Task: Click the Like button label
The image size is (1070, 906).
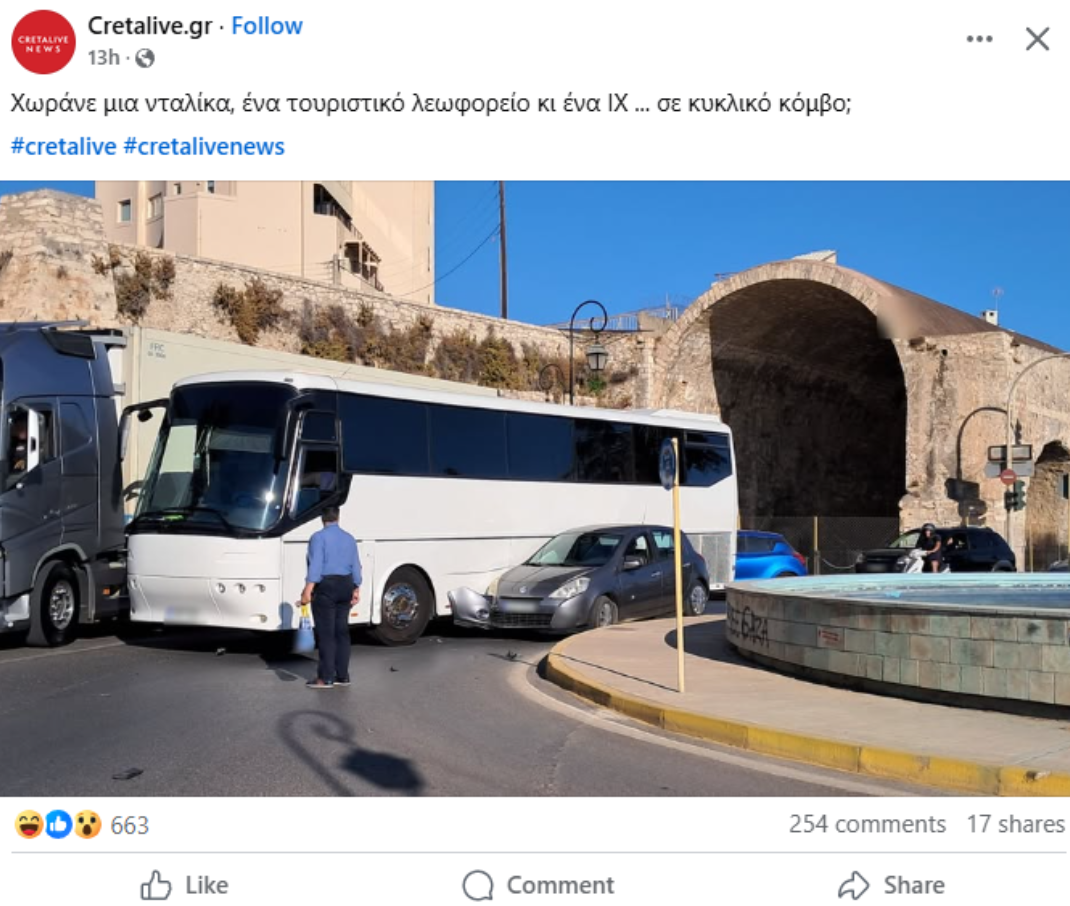Action: pyautogui.click(x=207, y=886)
